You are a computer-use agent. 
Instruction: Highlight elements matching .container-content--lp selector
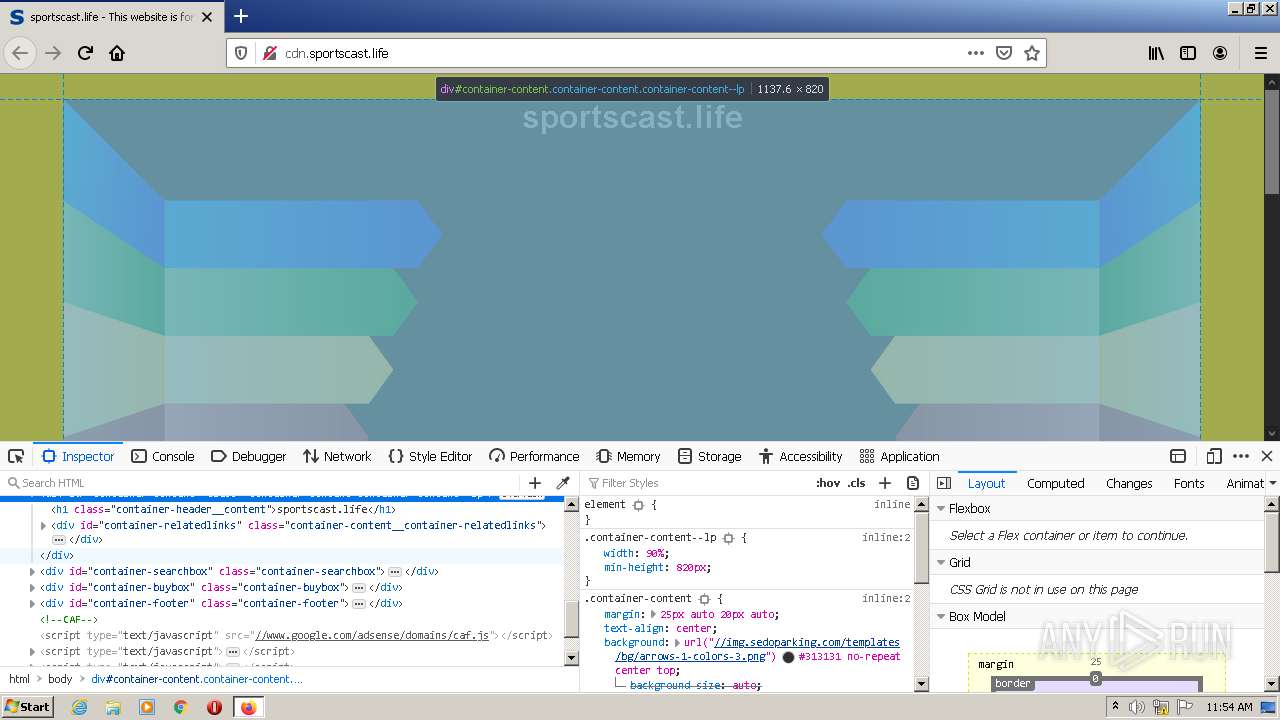click(x=729, y=538)
